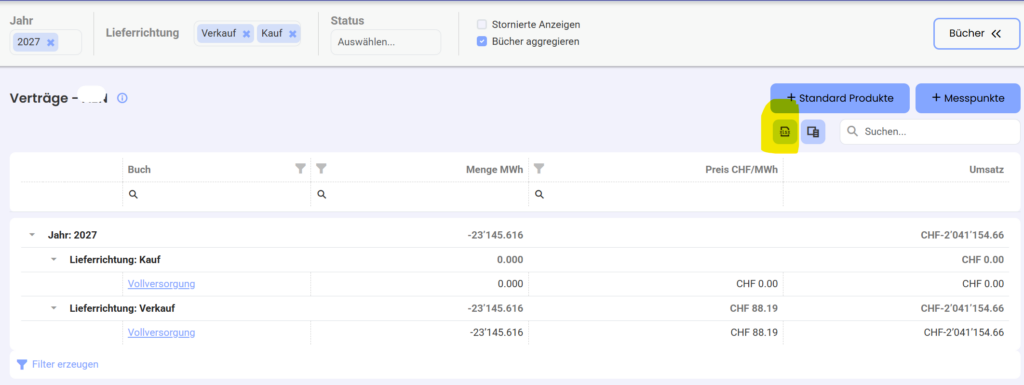Remove the Kauf filter tag

[x=293, y=34]
